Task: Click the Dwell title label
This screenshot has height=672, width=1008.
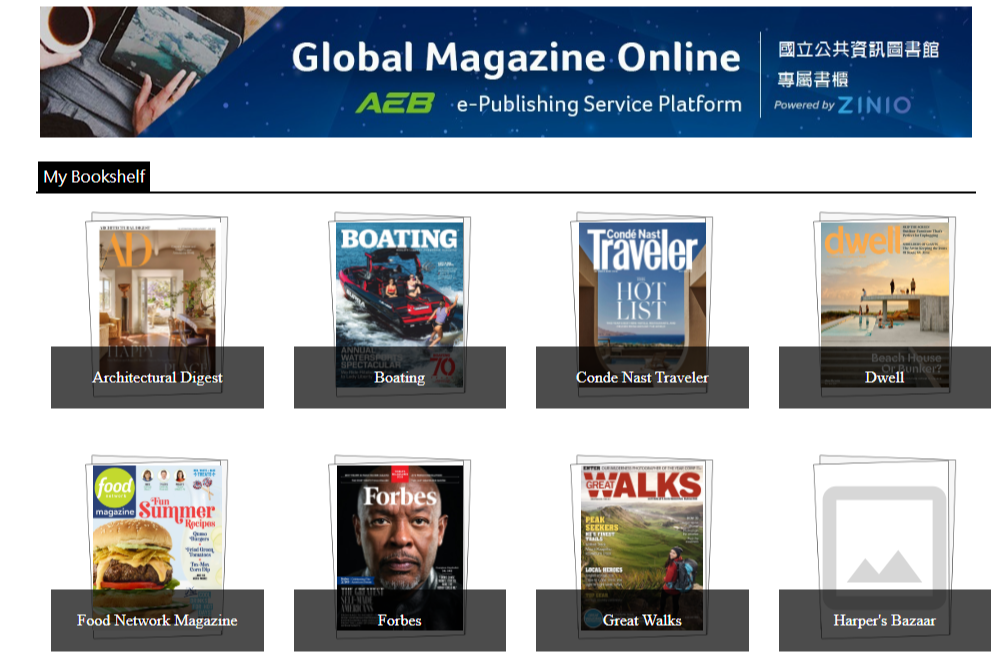Action: click(x=885, y=377)
